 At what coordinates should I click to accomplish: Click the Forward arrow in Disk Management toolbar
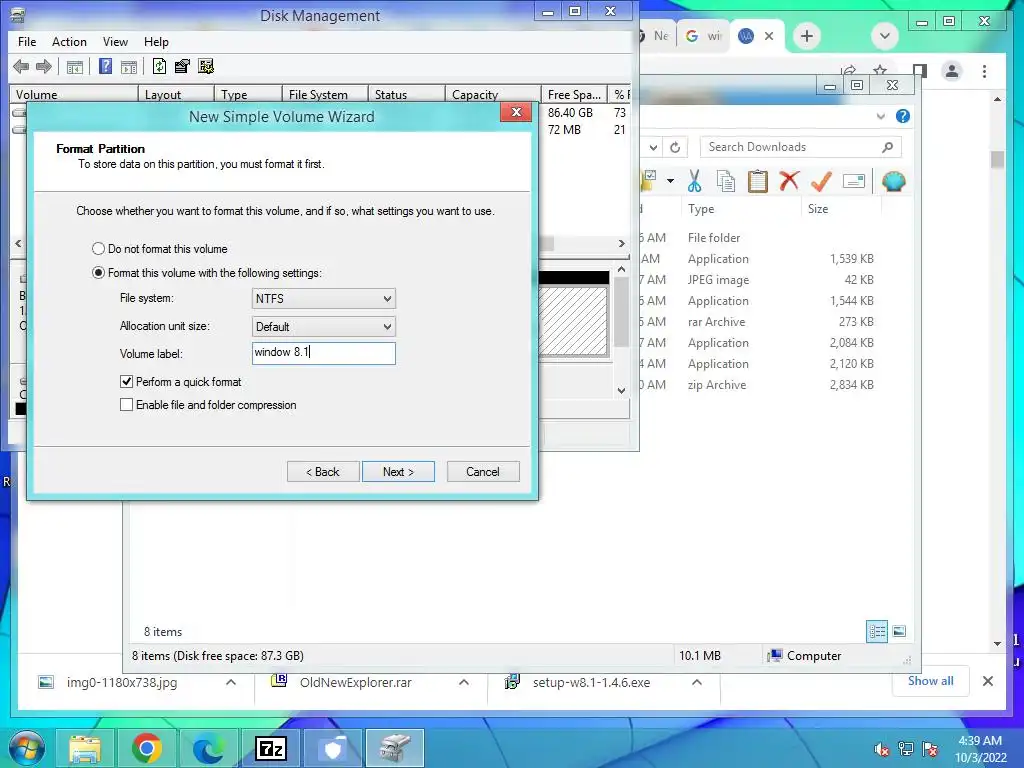click(x=44, y=66)
